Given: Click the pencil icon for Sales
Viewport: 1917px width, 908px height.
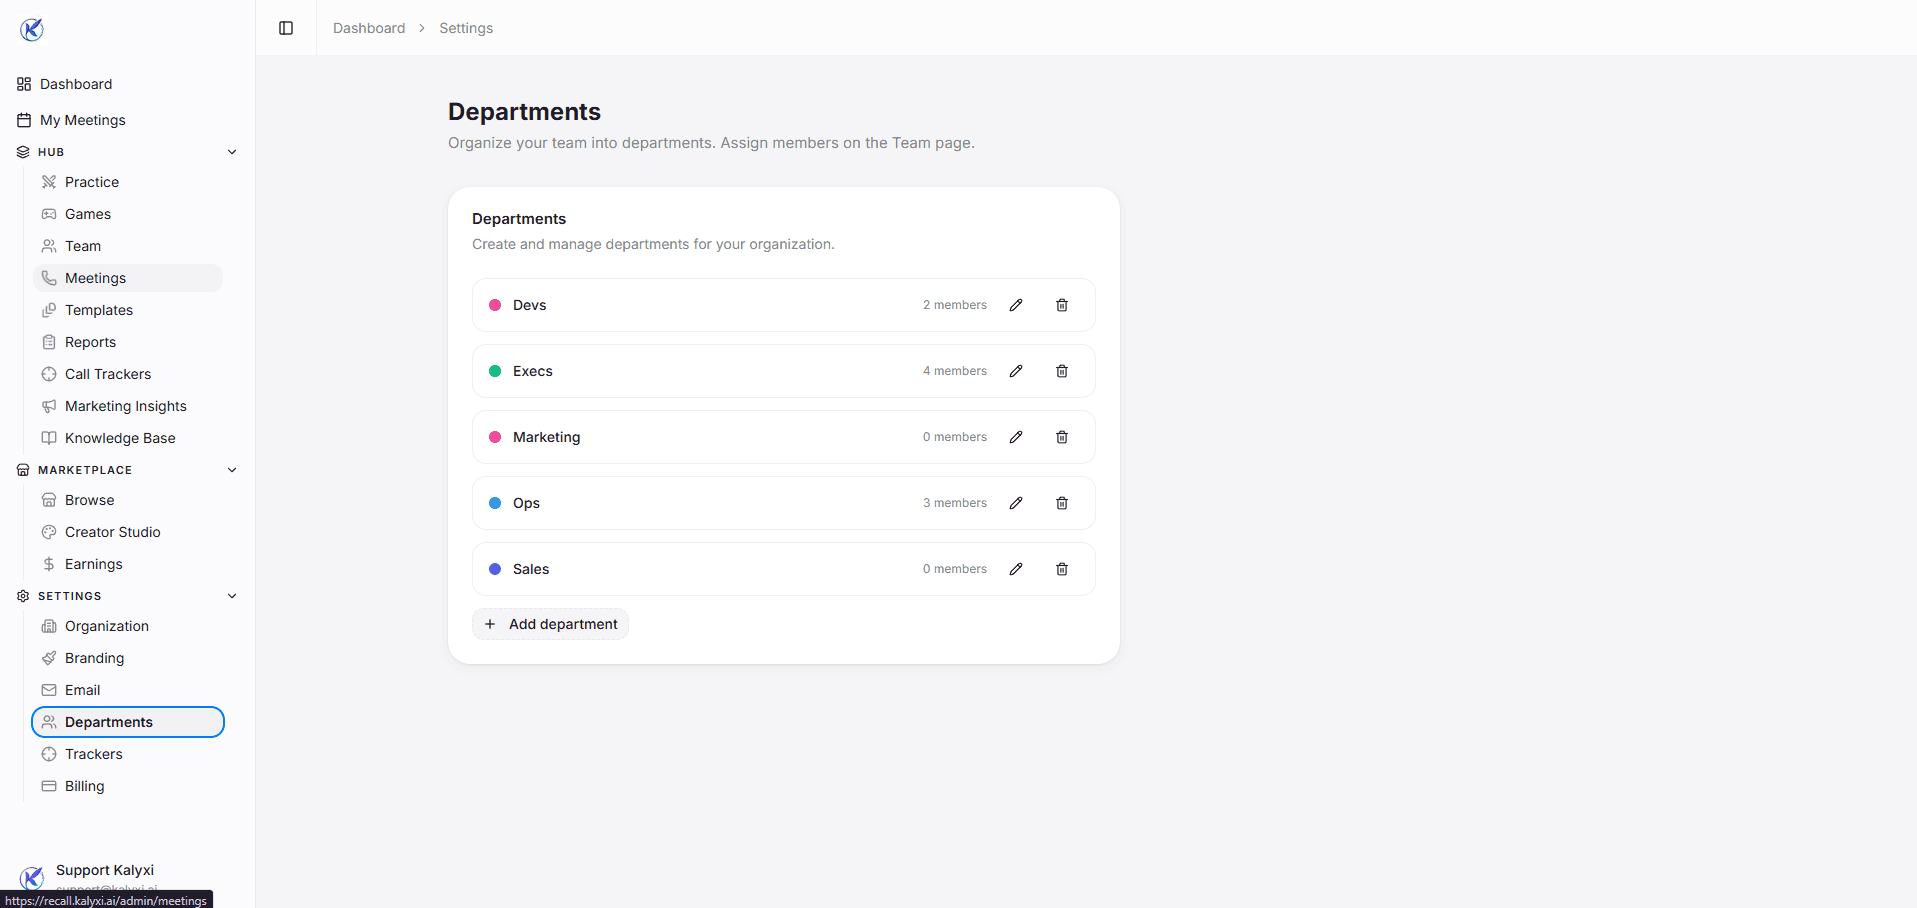Looking at the screenshot, I should point(1016,569).
